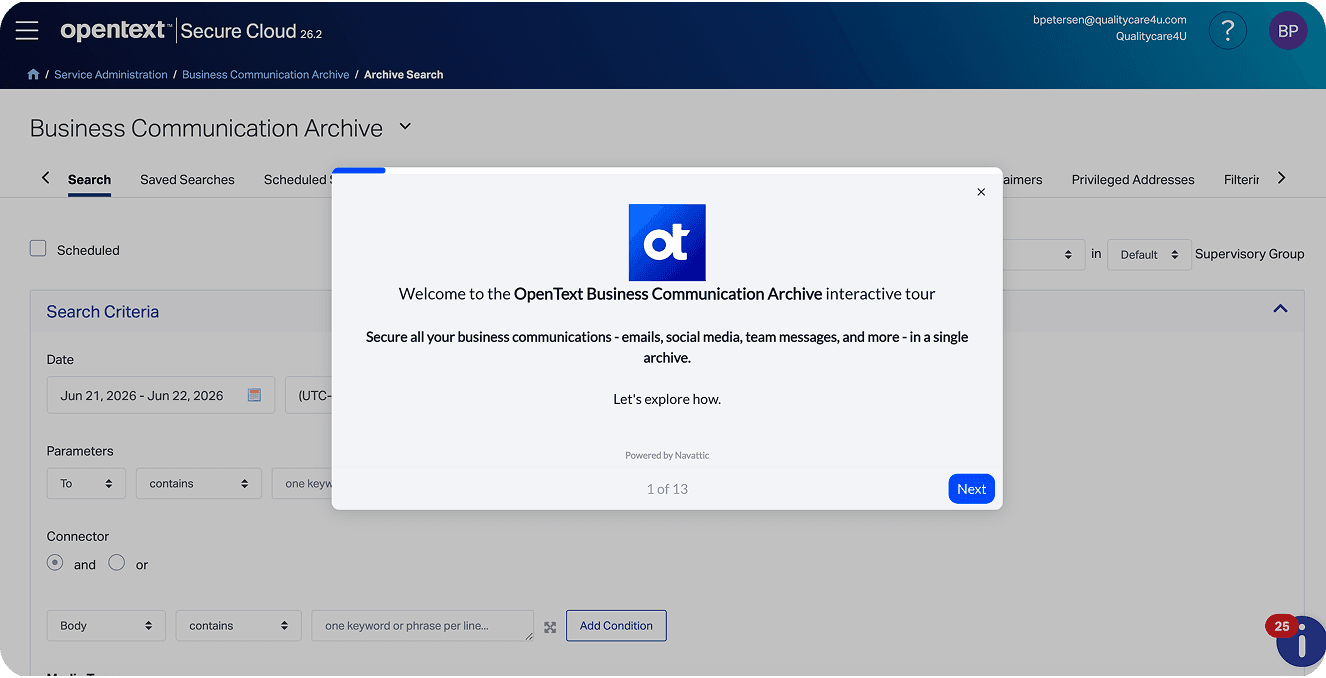
Task: Click the Body keyword or phrase textbox
Action: [422, 626]
